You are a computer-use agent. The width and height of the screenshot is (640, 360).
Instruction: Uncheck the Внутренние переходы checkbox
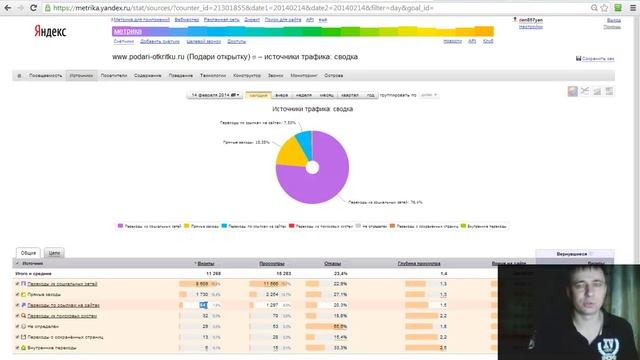coord(17,348)
